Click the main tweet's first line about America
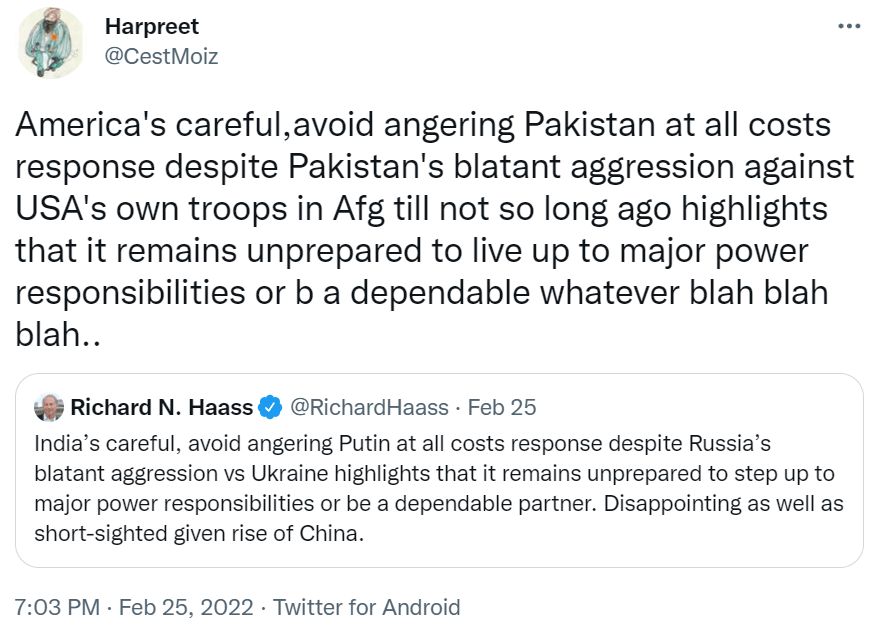 click(x=424, y=127)
